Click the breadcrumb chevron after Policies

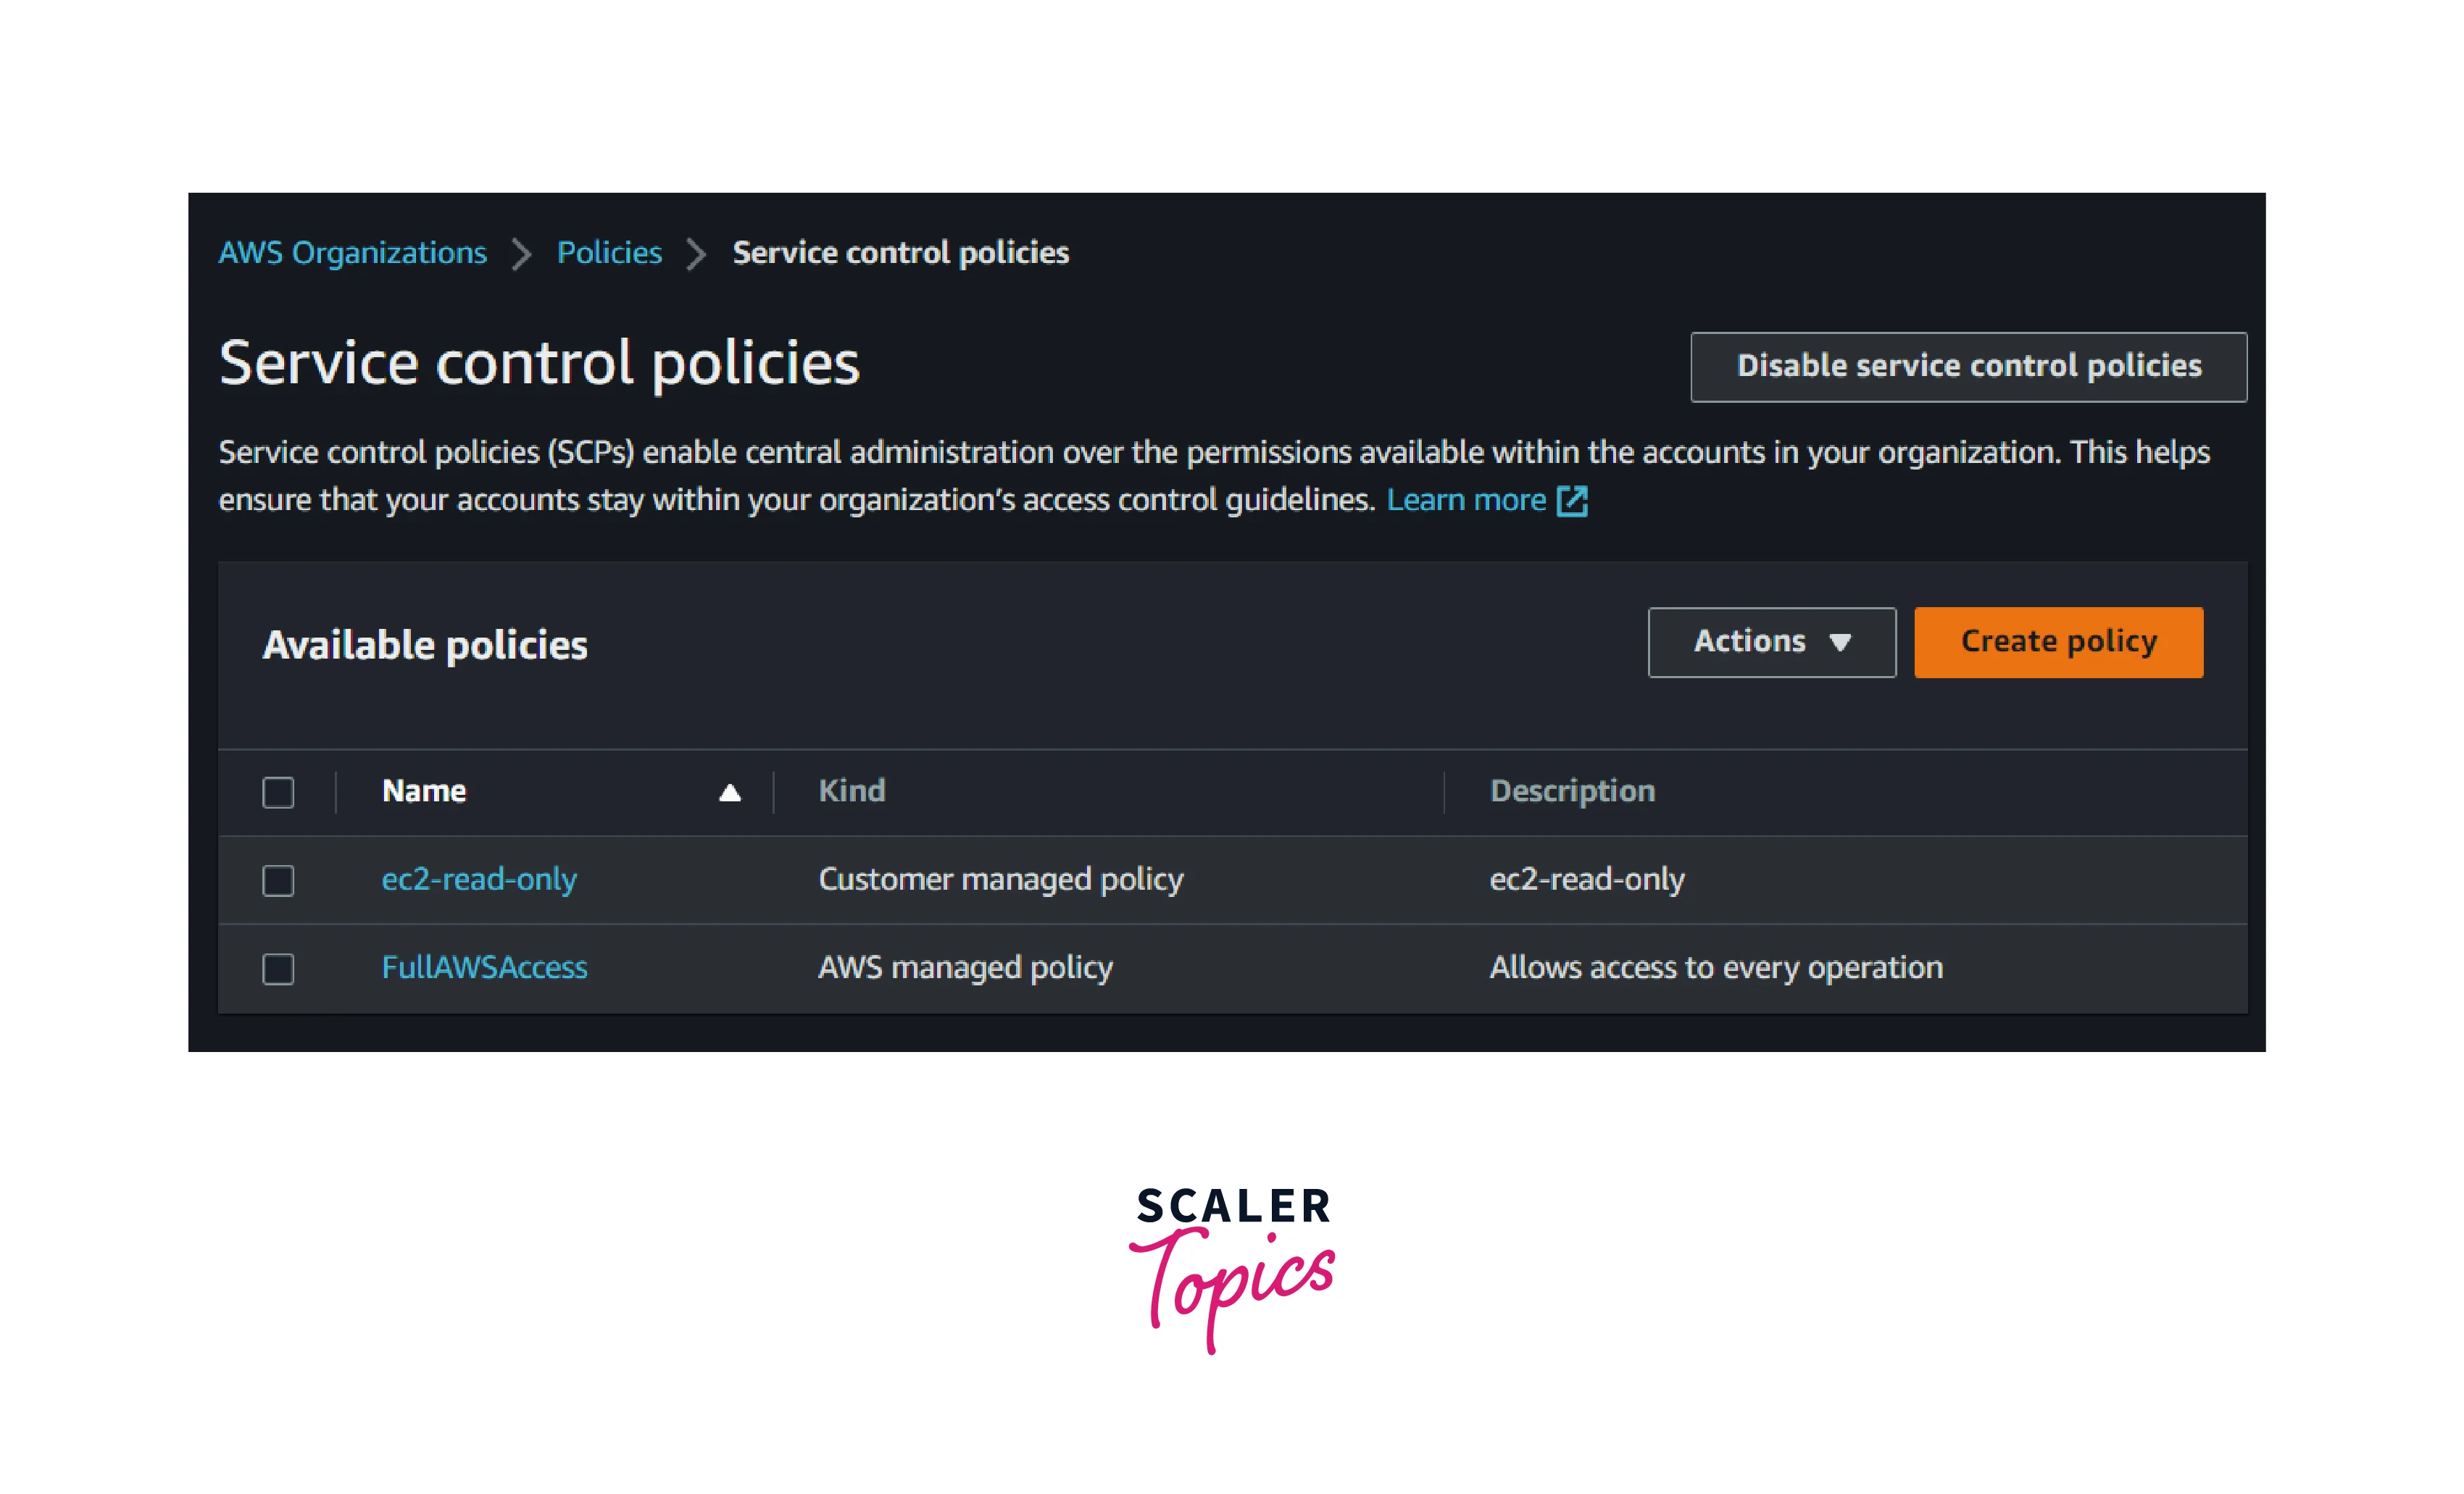pos(696,254)
